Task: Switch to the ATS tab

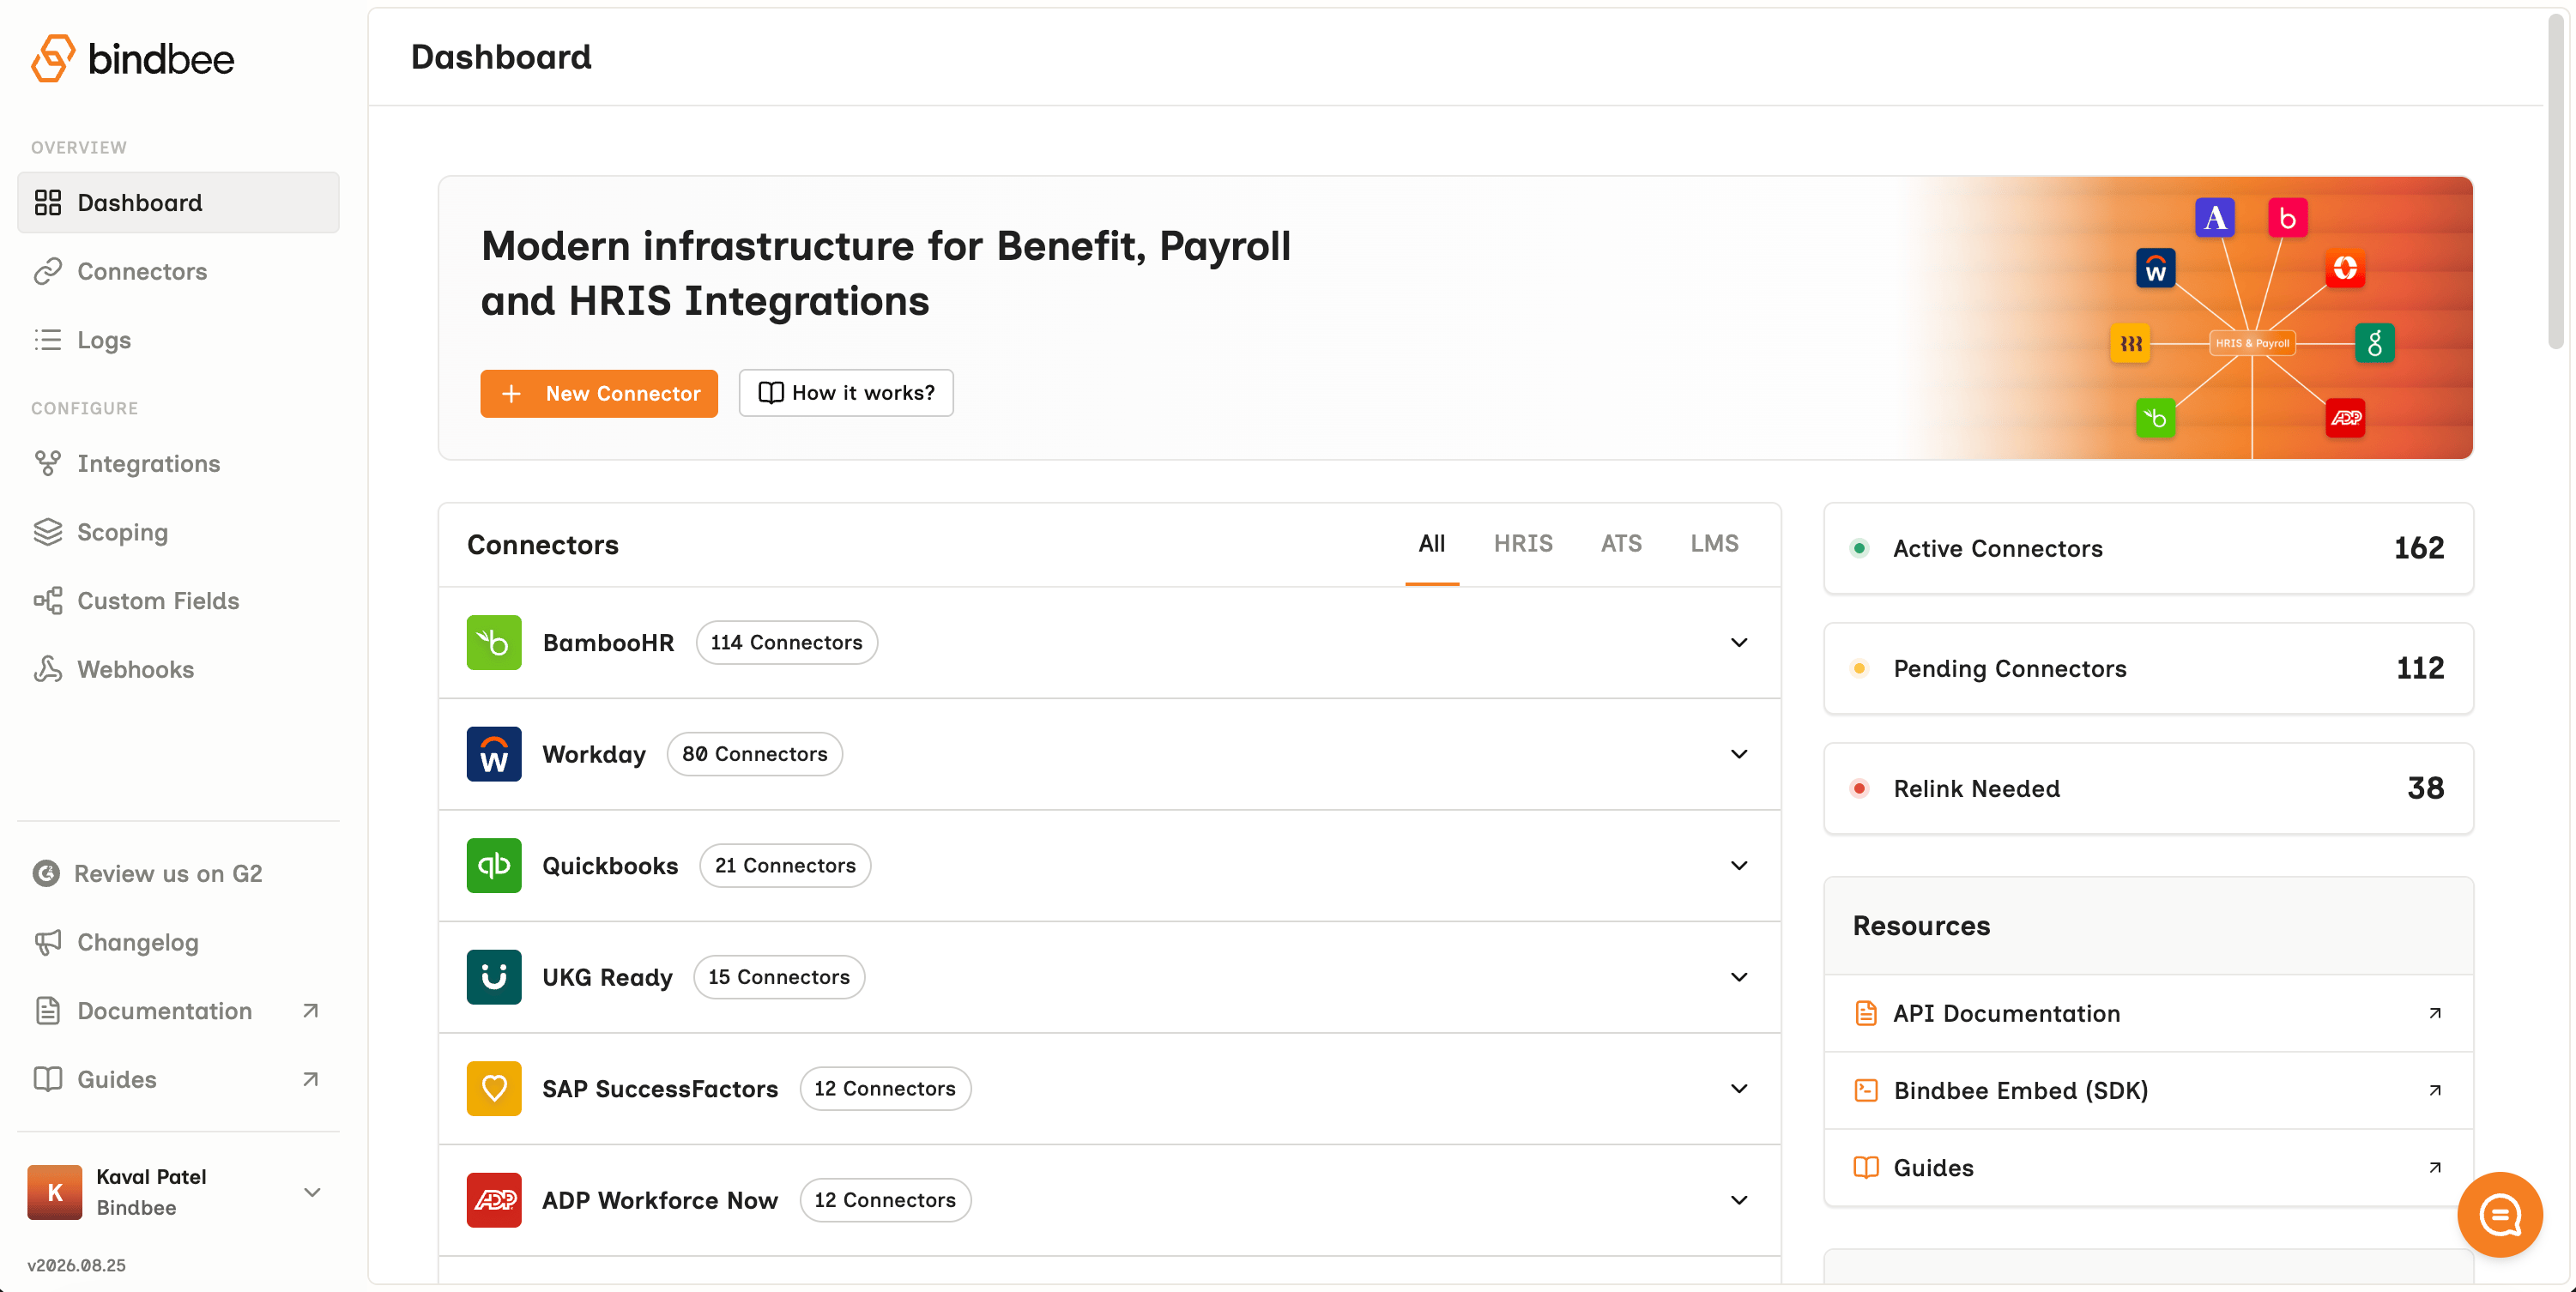Action: coord(1621,544)
